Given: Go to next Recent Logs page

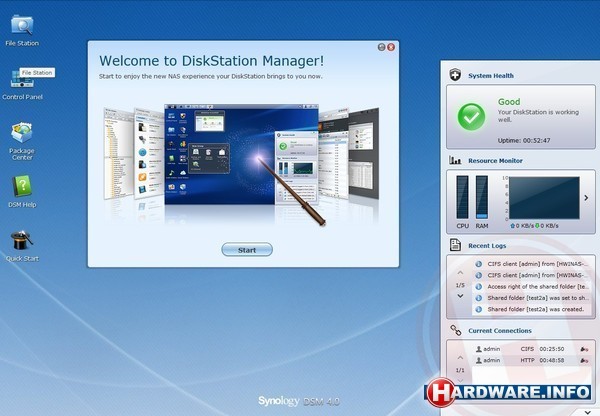Looking at the screenshot, I should [460, 296].
